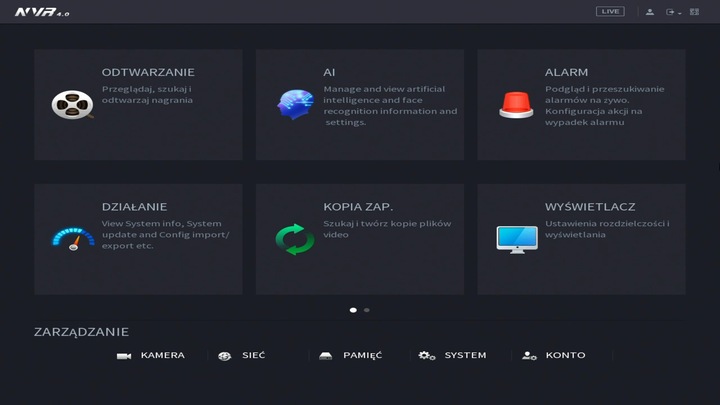Image resolution: width=720 pixels, height=405 pixels.
Task: Open KAMERA management section
Action: click(x=151, y=355)
